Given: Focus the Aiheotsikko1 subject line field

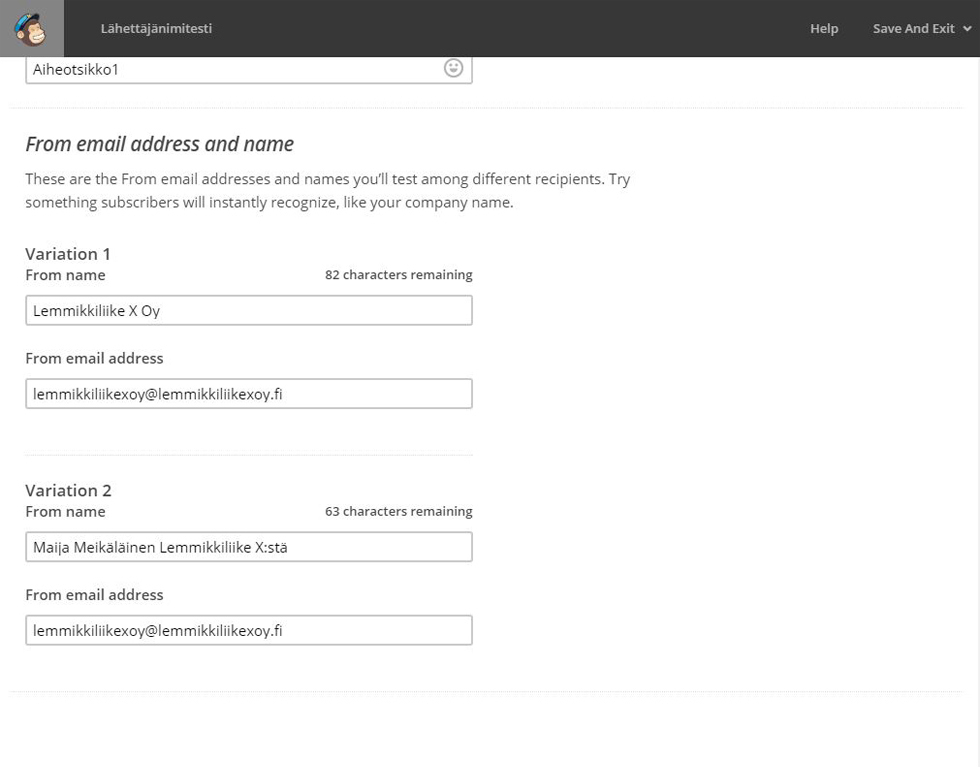Looking at the screenshot, I should pos(249,69).
